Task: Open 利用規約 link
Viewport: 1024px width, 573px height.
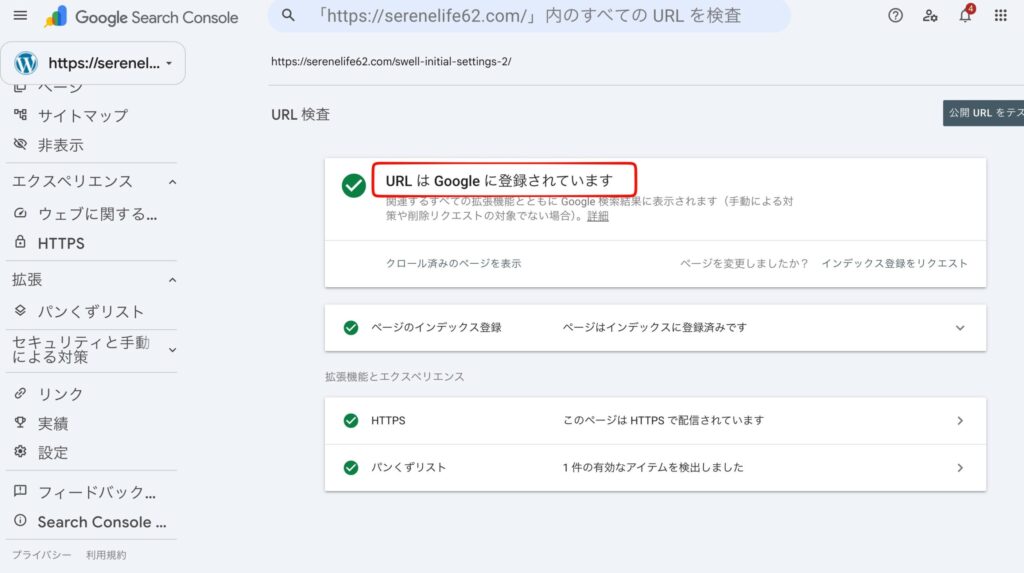Action: tap(106, 555)
